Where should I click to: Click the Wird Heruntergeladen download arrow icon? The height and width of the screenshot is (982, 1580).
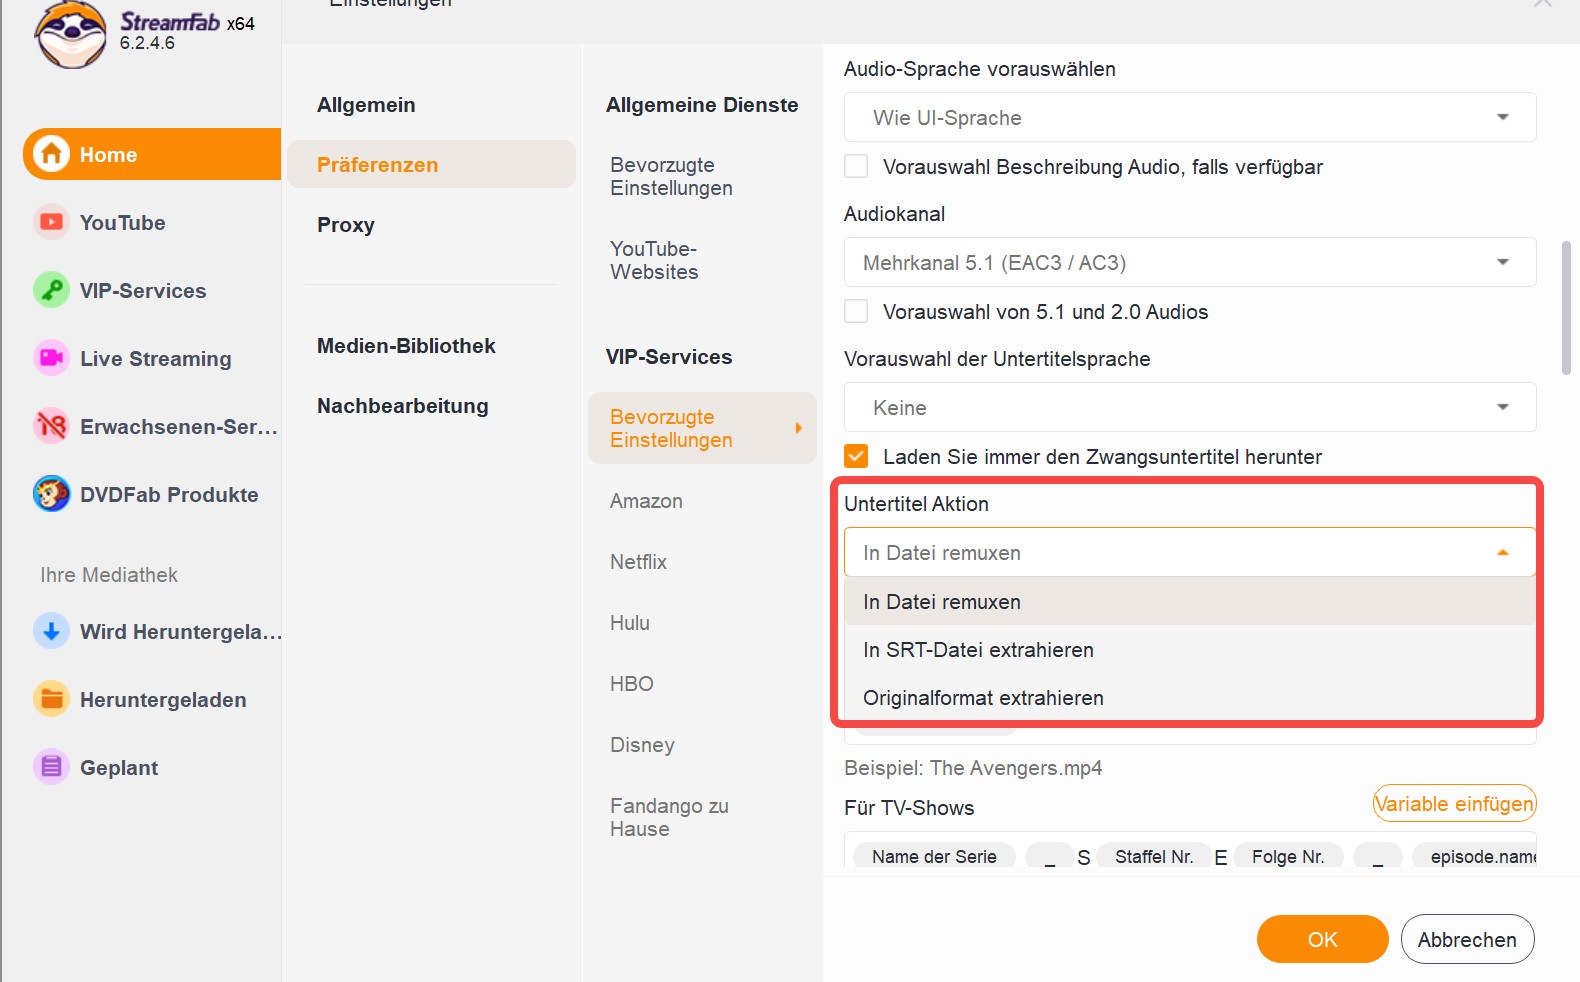tap(51, 631)
